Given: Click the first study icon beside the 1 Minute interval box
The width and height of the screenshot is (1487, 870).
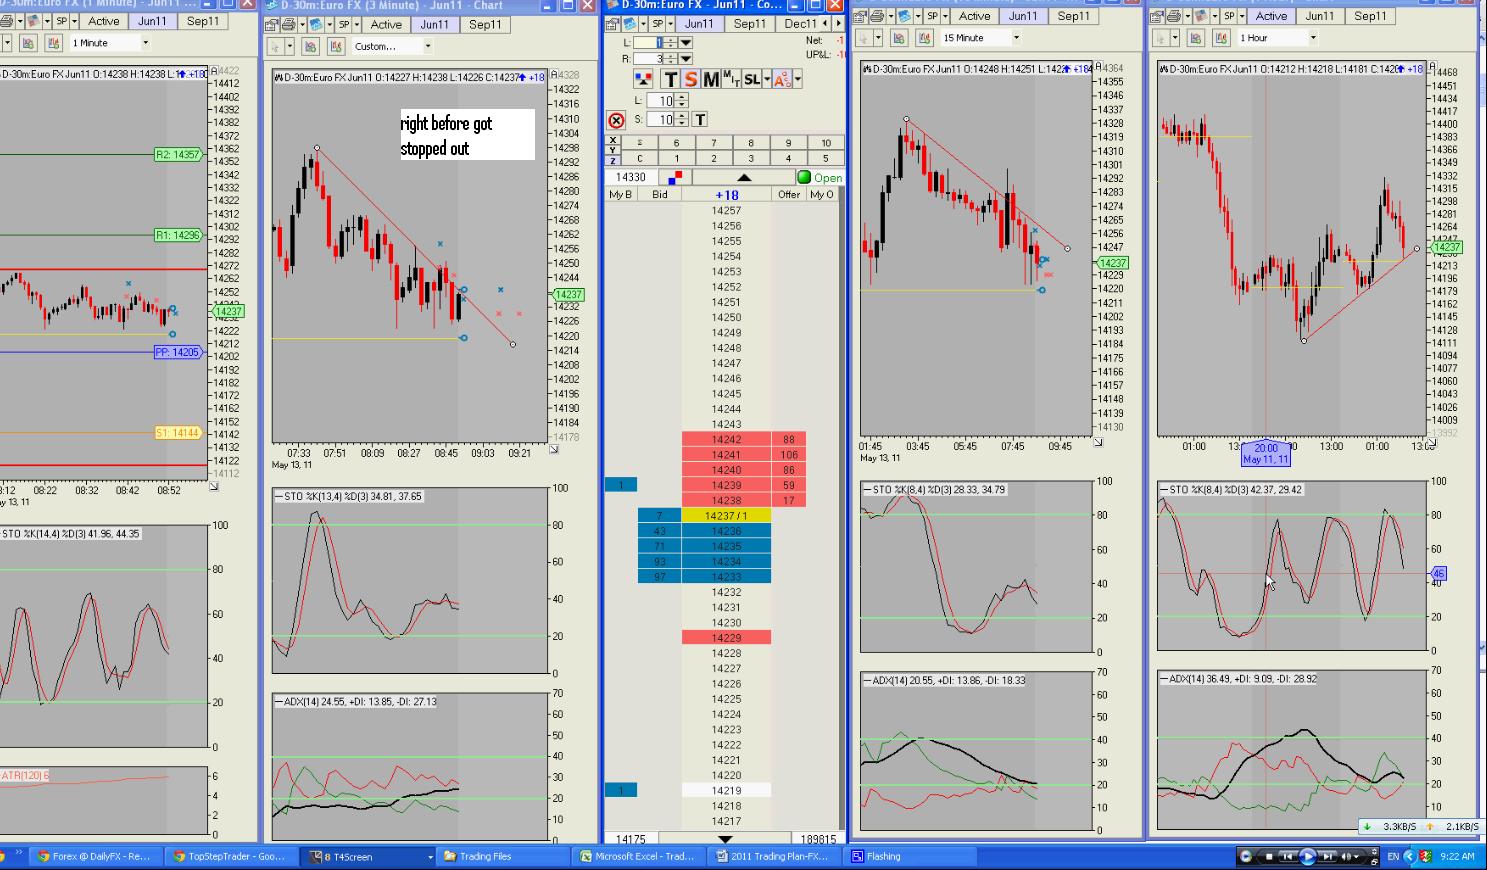Looking at the screenshot, I should coord(28,43).
